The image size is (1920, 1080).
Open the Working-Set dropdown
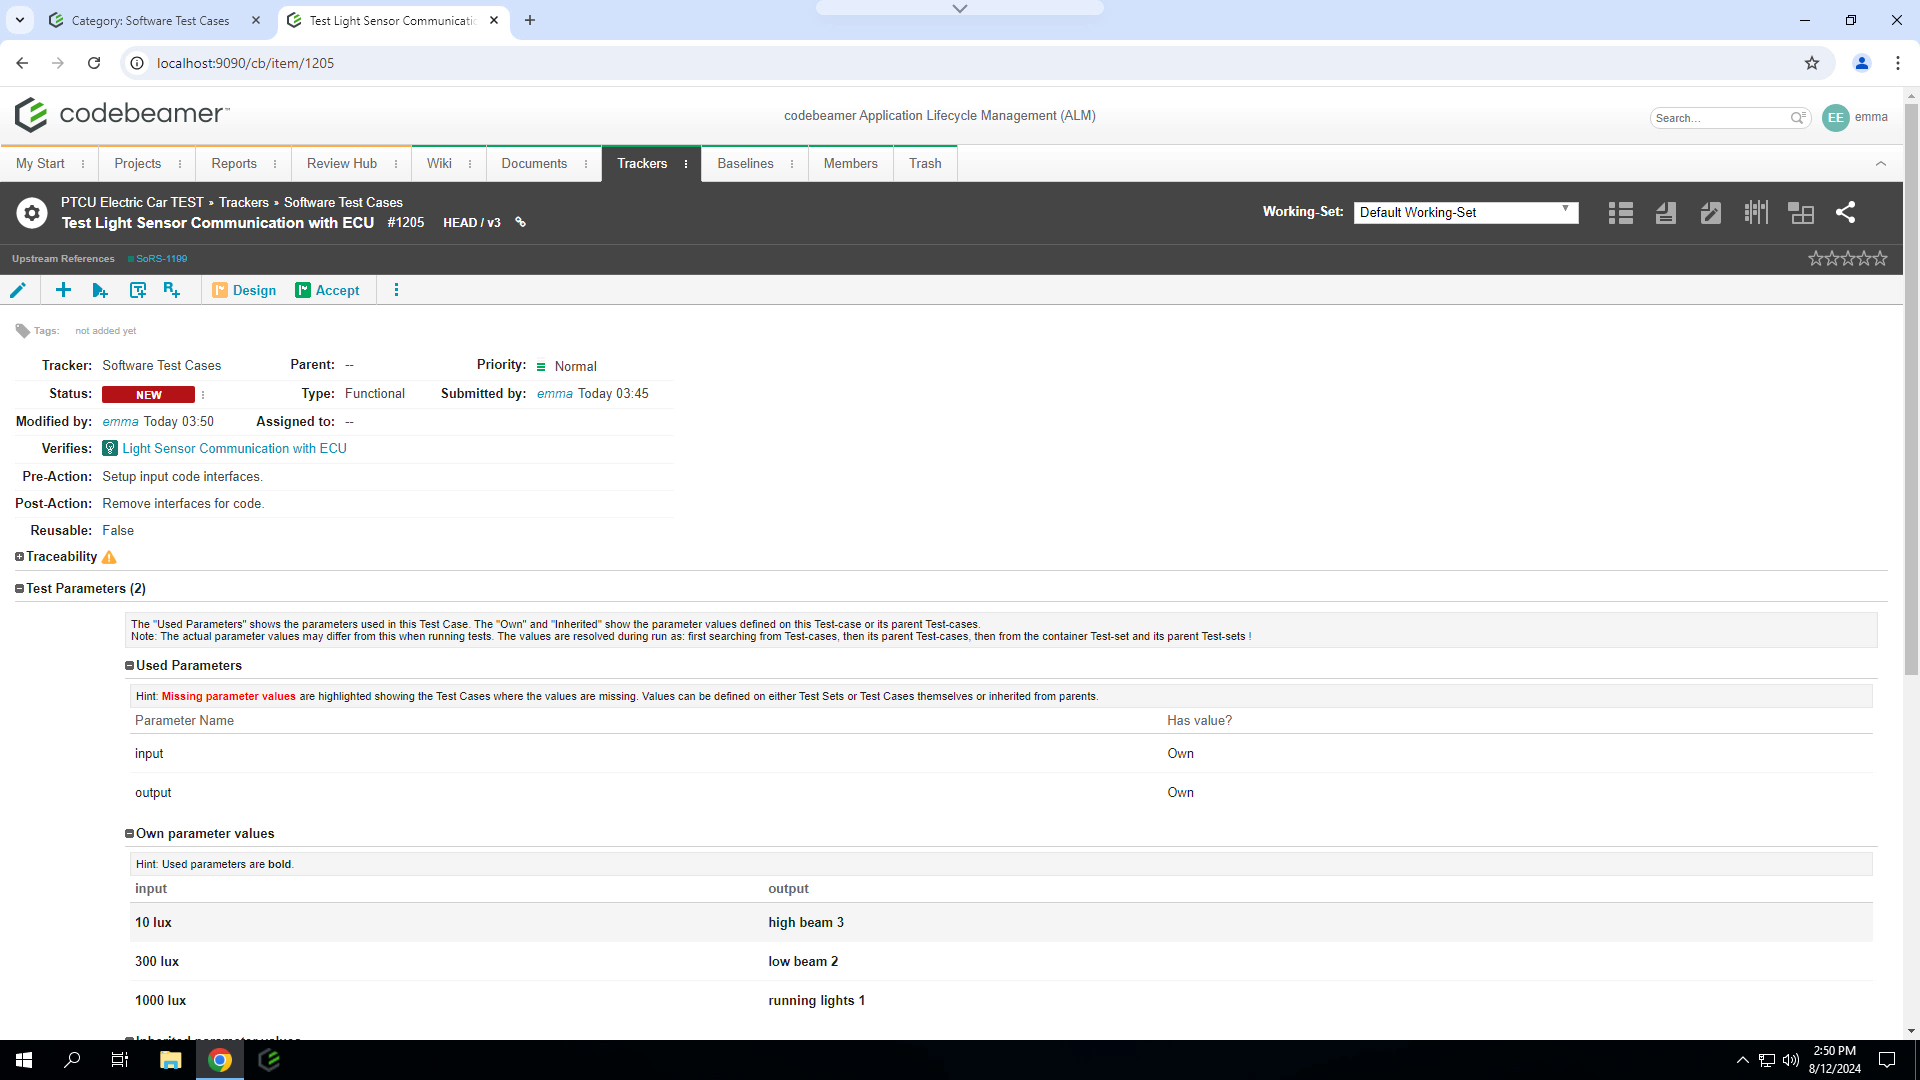(x=1466, y=213)
